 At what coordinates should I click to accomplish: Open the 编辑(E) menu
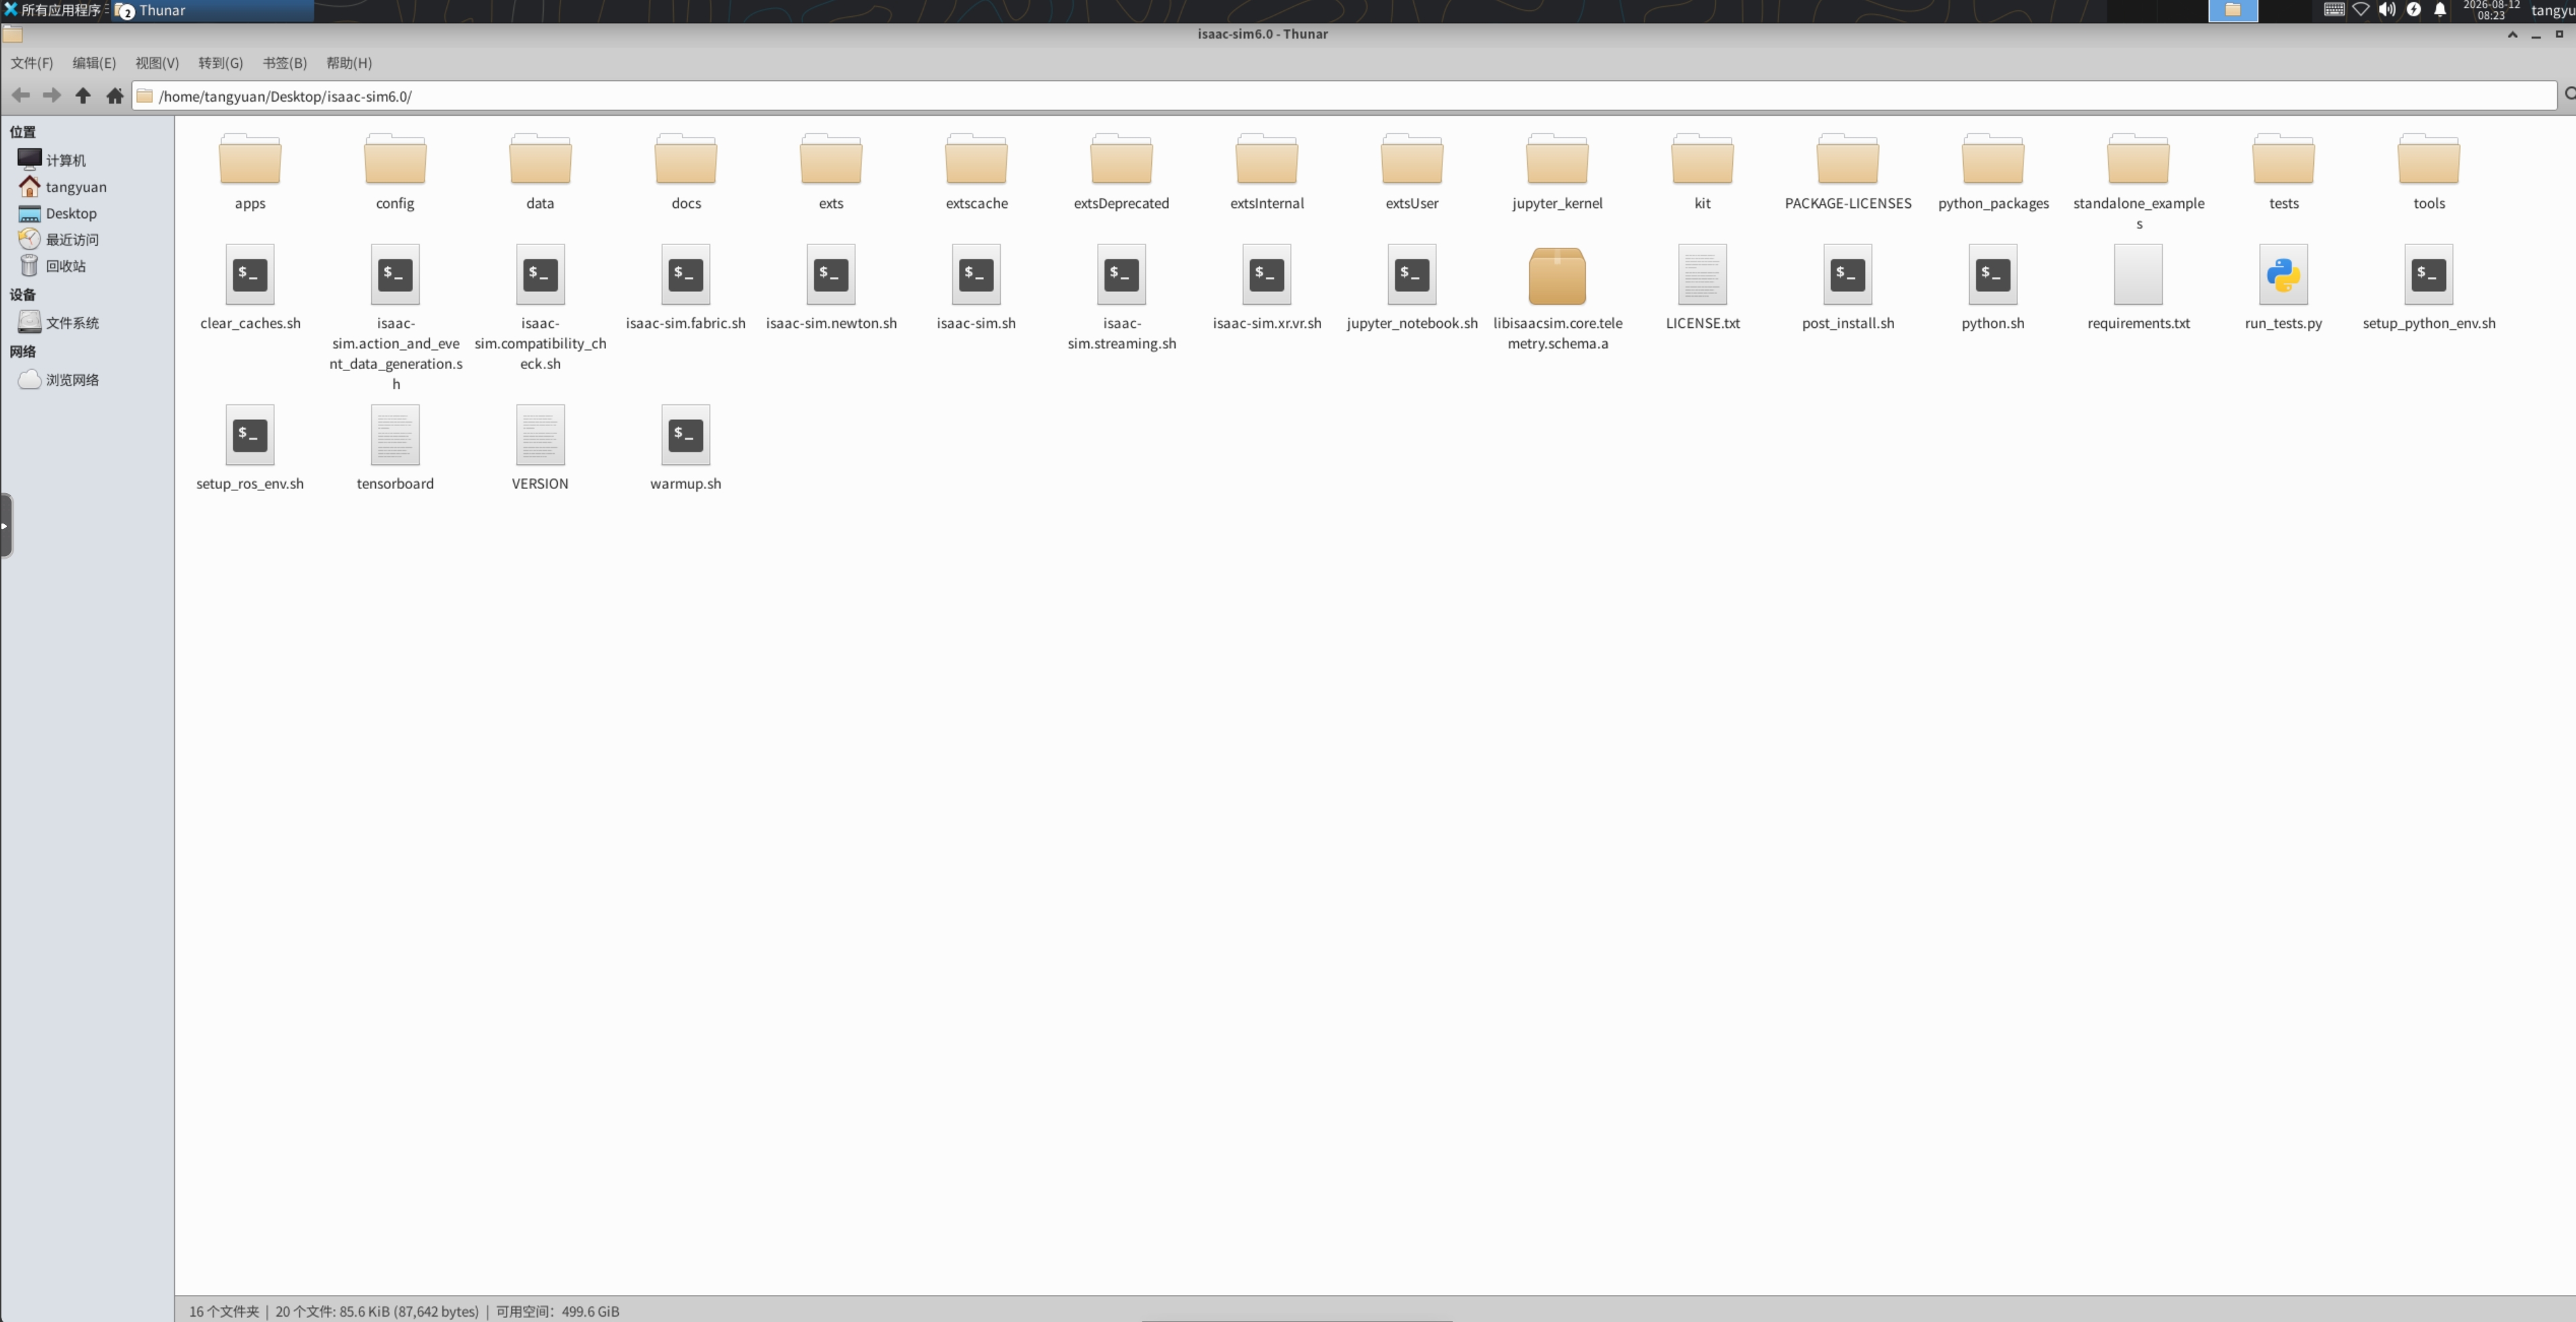pyautogui.click(x=94, y=63)
